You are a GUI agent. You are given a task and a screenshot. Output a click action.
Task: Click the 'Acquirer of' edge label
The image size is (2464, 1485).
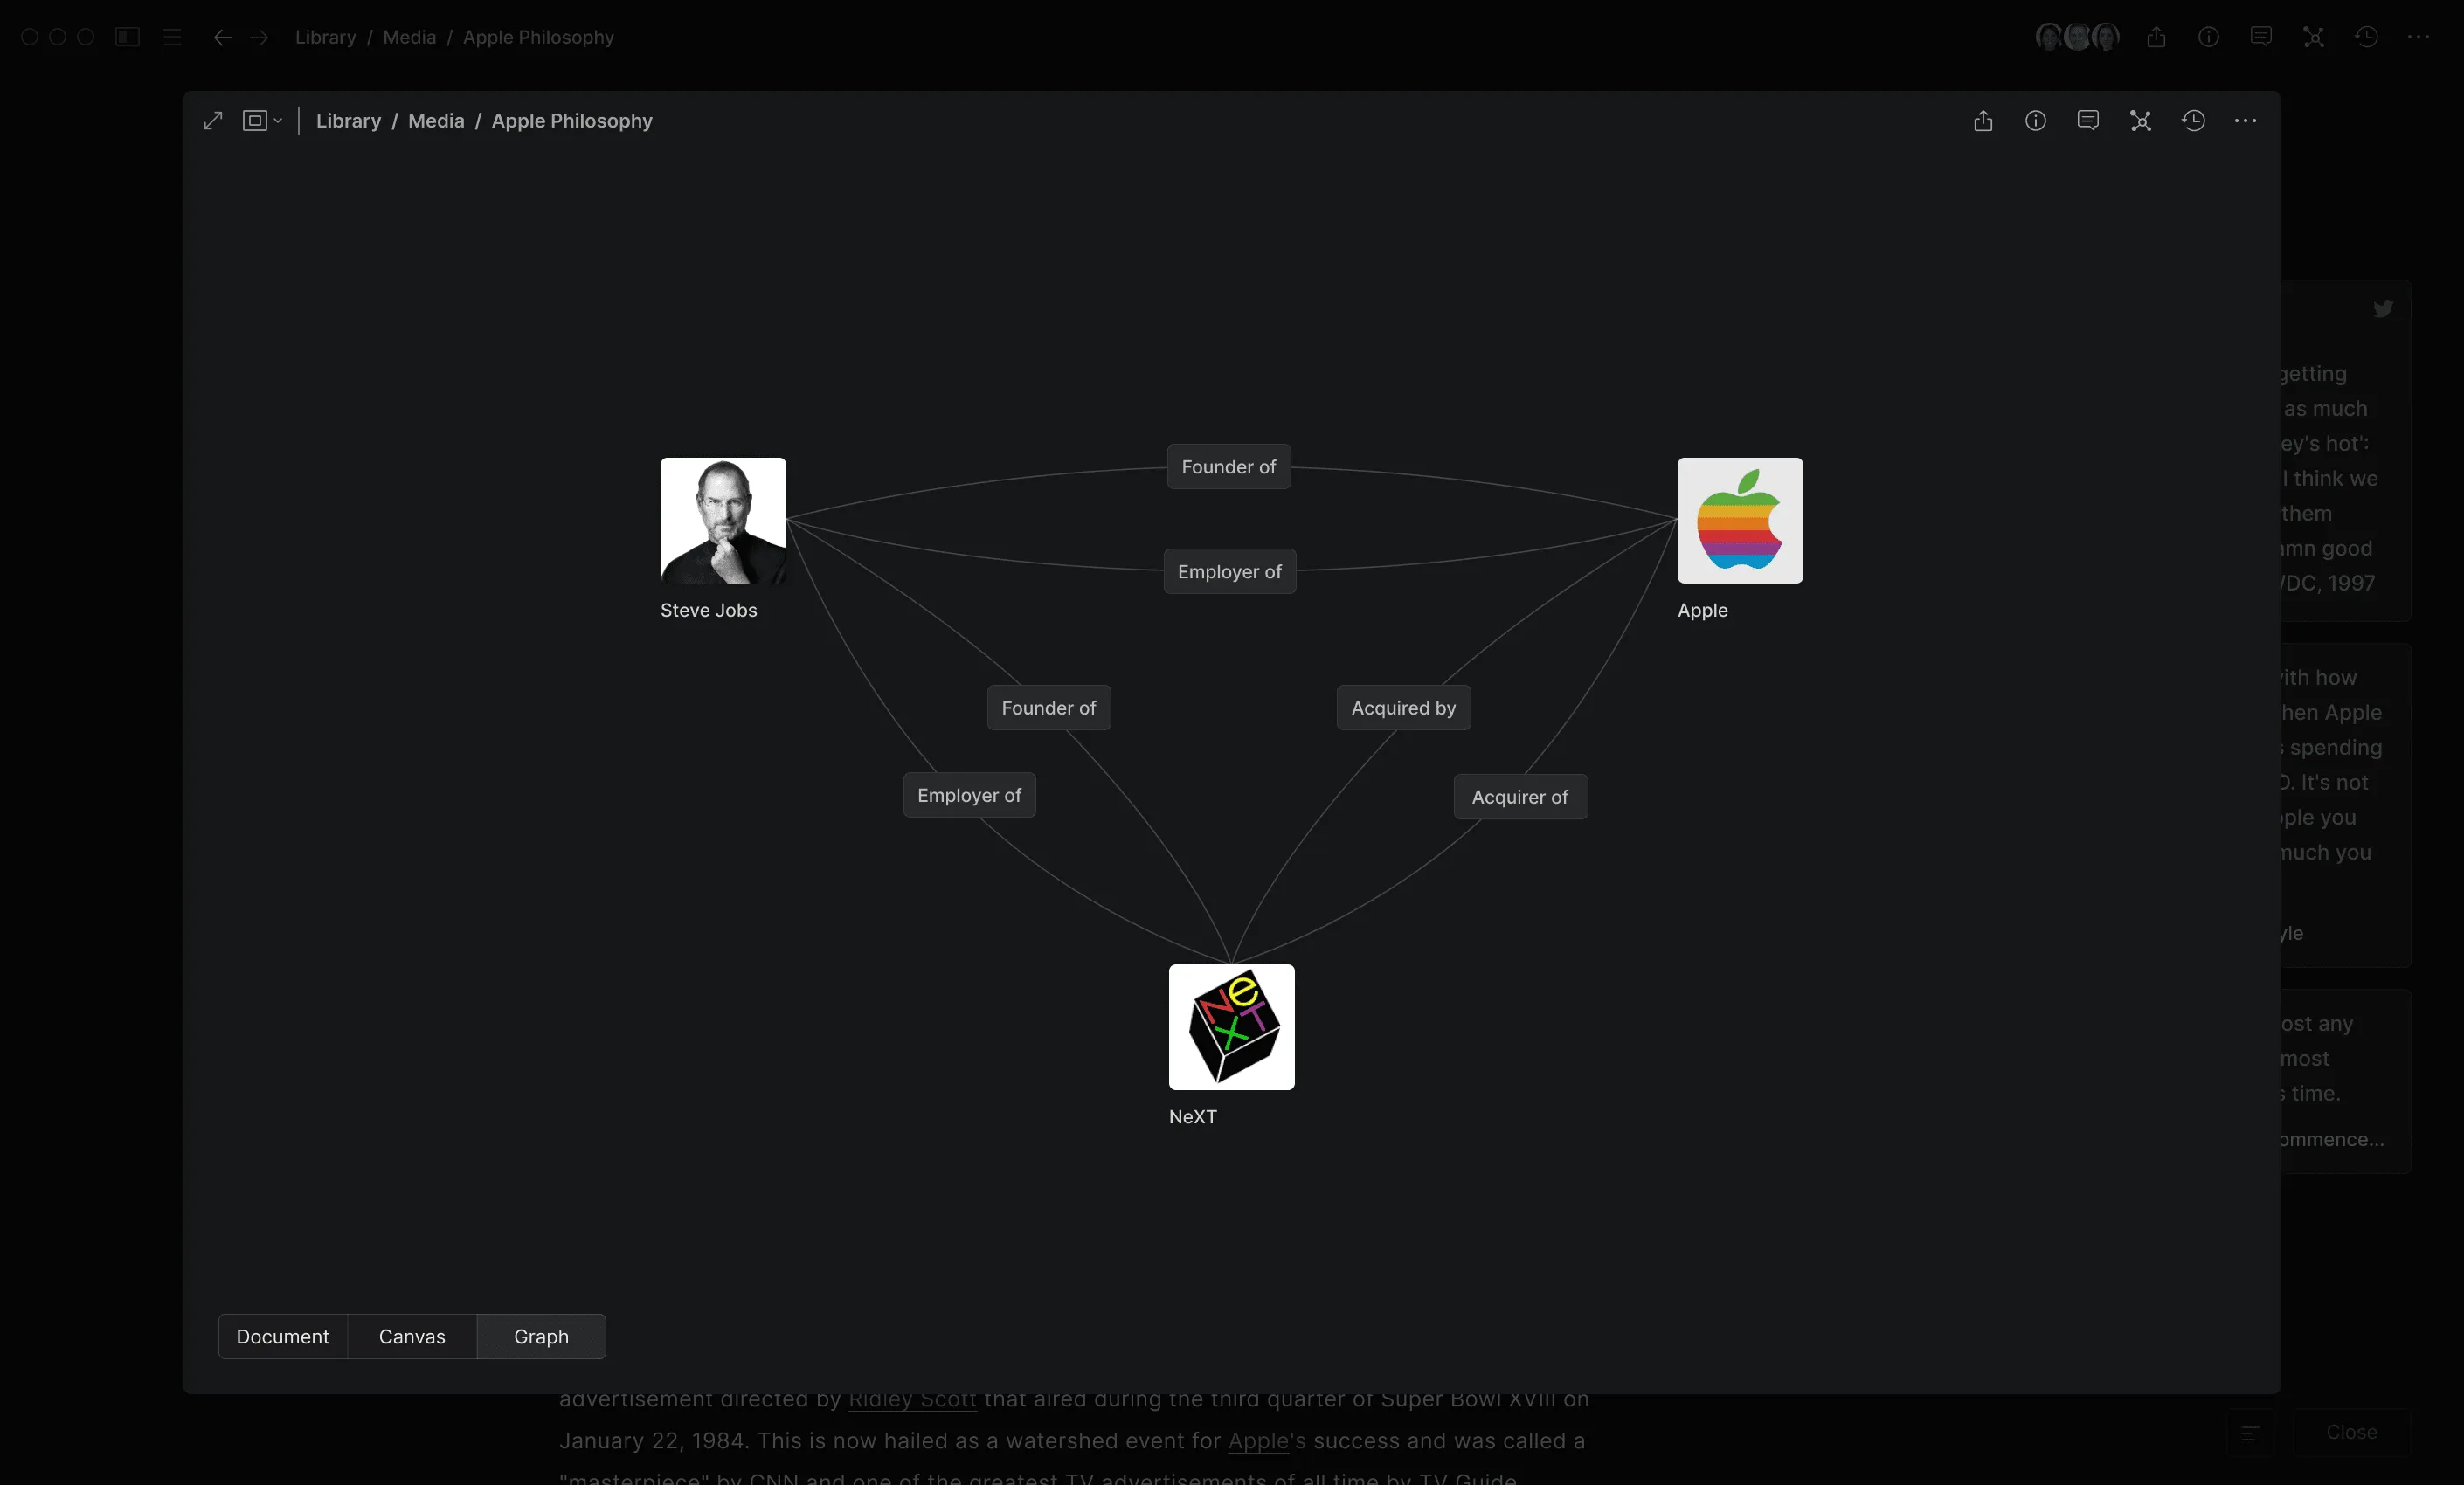[1520, 797]
